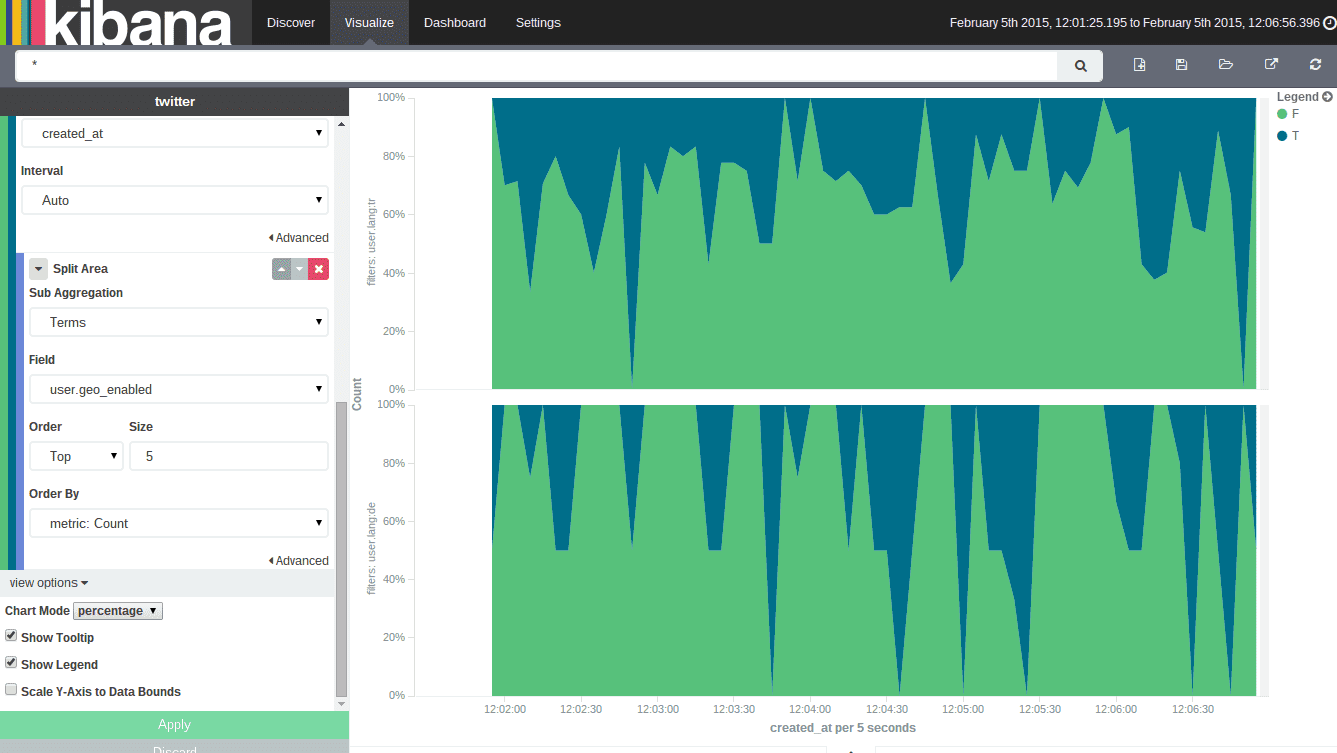Click the T legend color dot
Viewport: 1337px width, 753px height.
pos(1283,136)
